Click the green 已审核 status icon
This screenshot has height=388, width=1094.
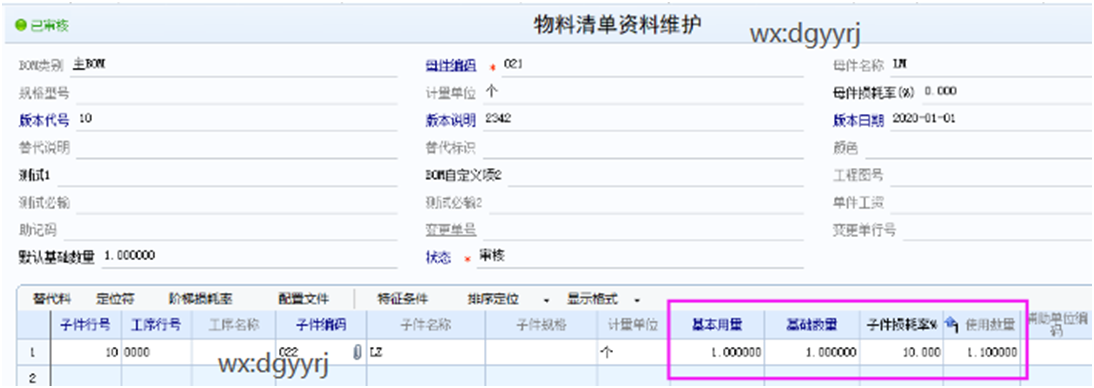coord(20,27)
